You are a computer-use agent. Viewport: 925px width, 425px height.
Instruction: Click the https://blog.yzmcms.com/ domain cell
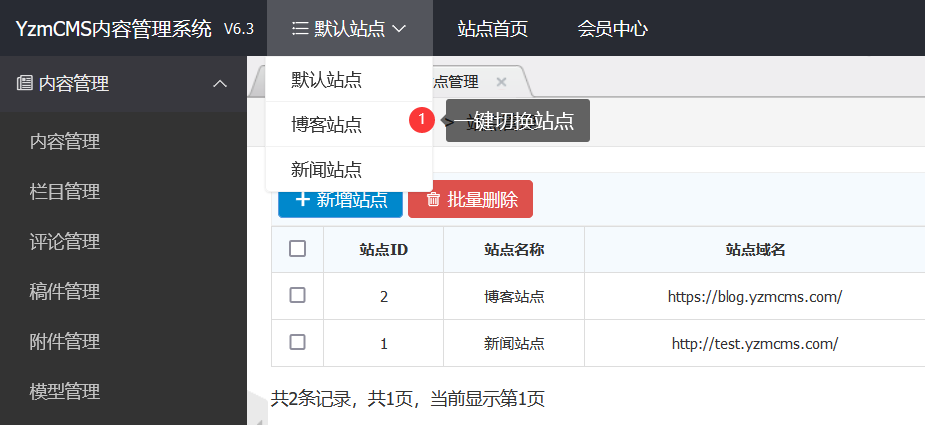point(755,296)
